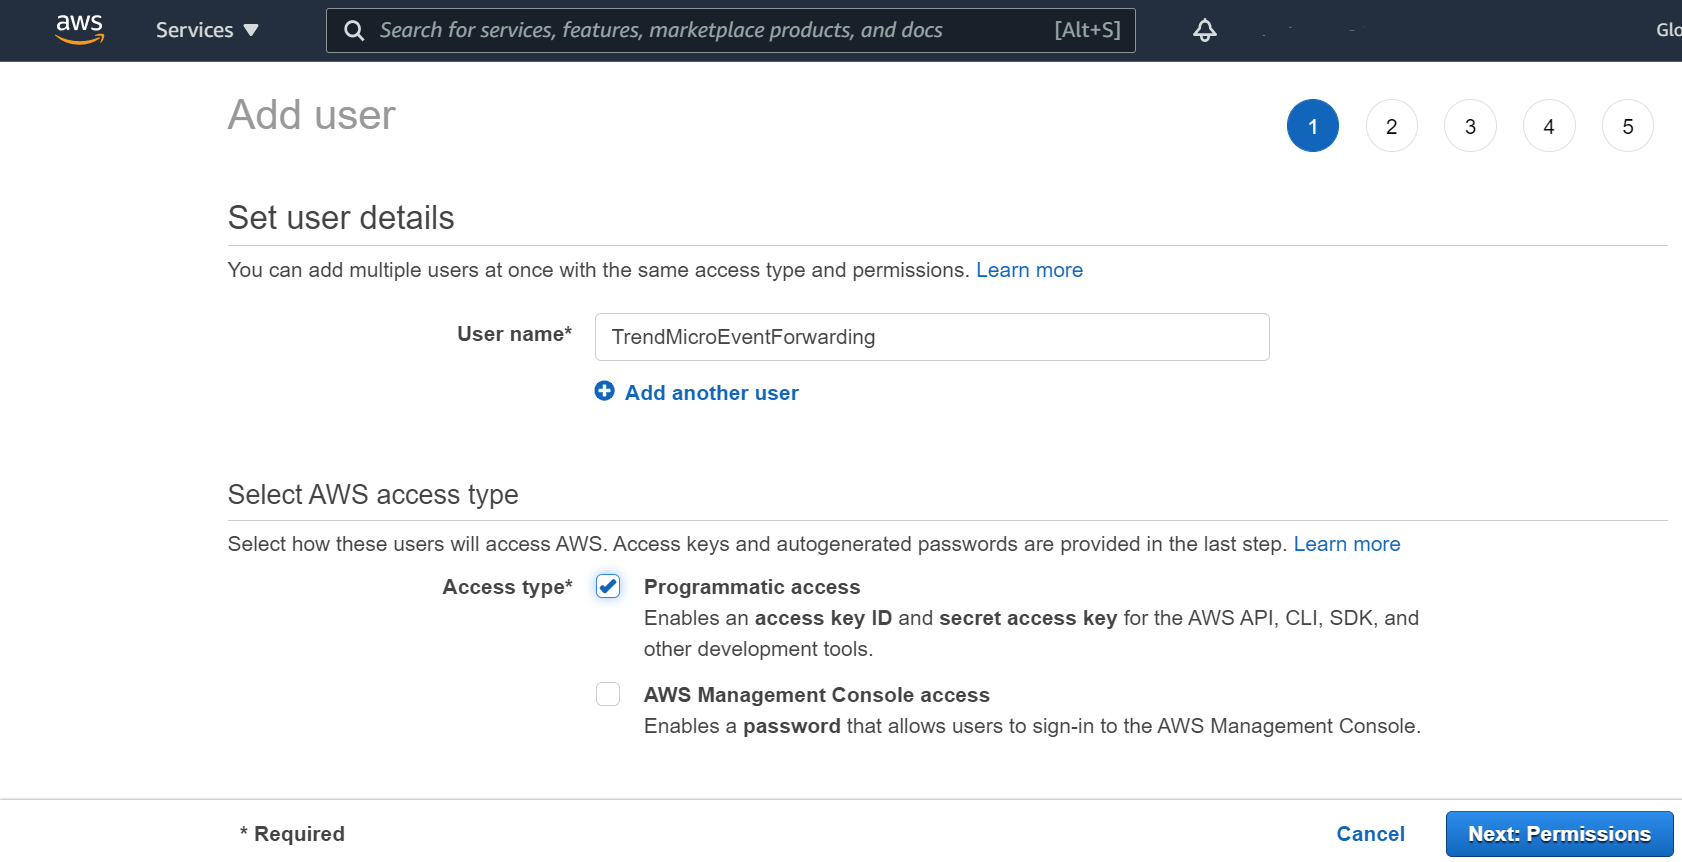
Task: Select wizard step 1 circle
Action: [1312, 126]
